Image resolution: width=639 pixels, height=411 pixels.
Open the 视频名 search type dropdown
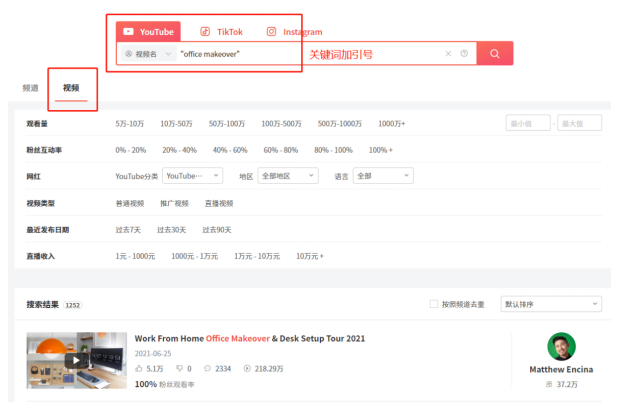pos(148,54)
